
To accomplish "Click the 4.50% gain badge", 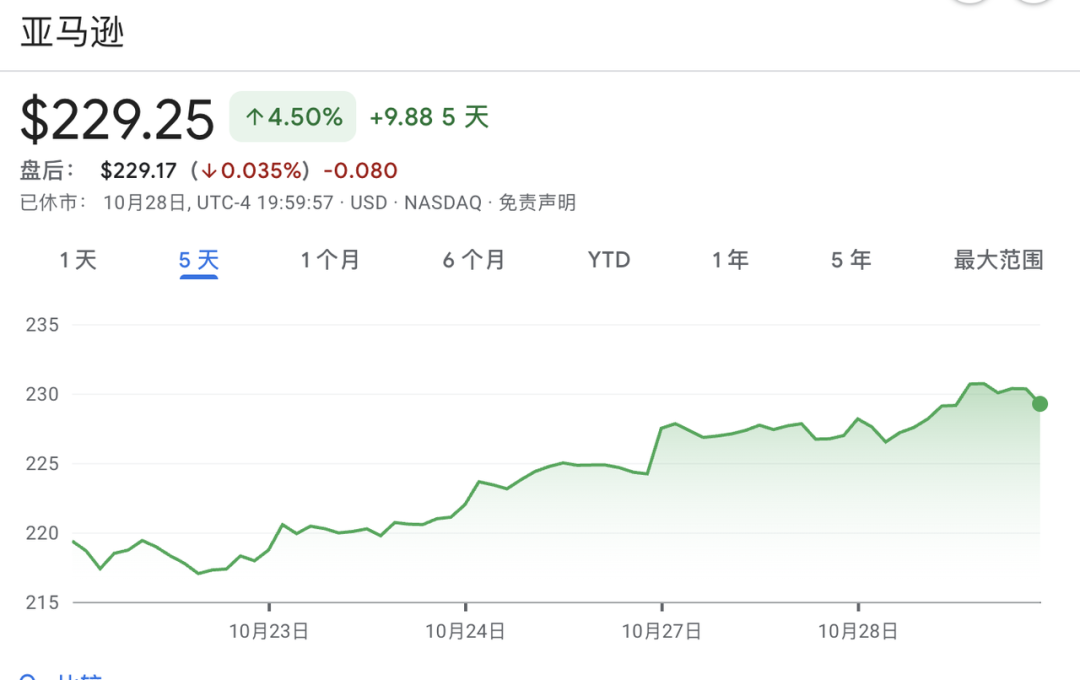I will 293,117.
